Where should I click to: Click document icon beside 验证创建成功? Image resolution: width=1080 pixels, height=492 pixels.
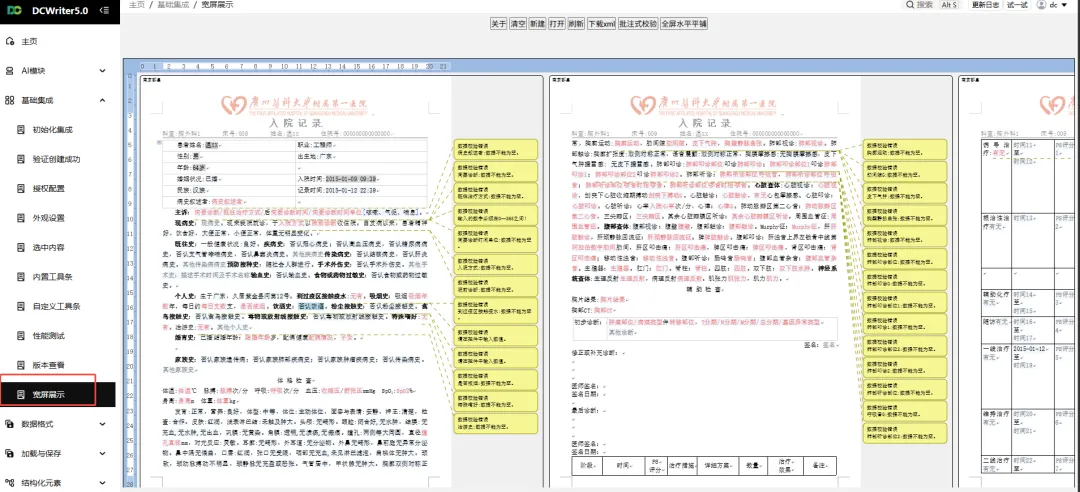21,159
